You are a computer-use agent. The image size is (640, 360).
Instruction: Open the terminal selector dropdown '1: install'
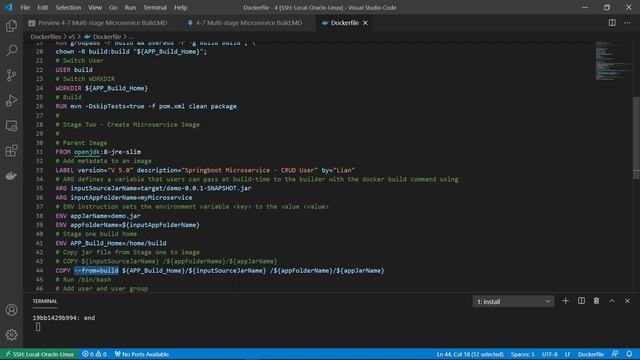pyautogui.click(x=513, y=301)
